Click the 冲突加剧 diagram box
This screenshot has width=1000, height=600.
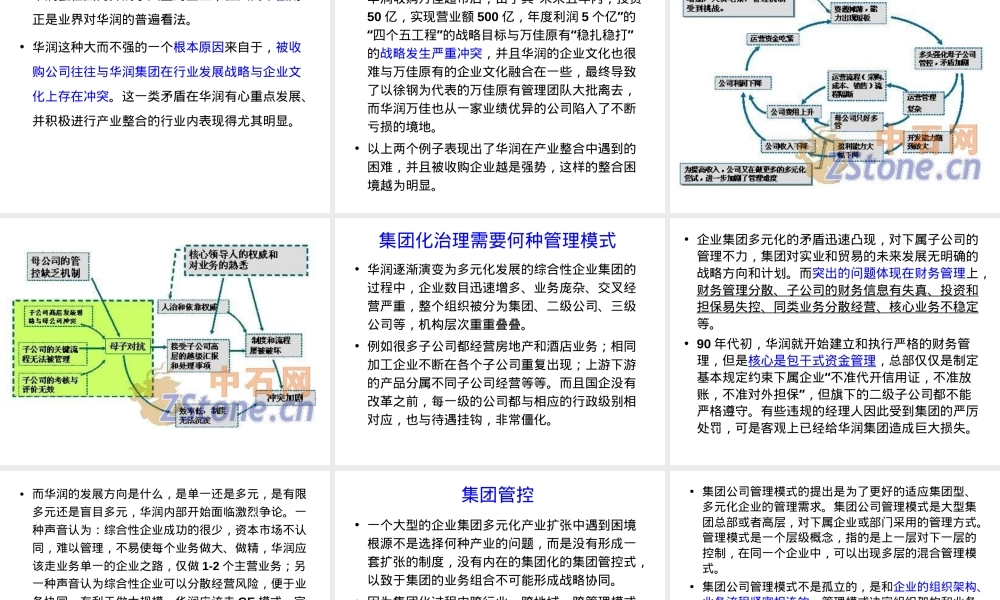pyautogui.click(x=285, y=397)
